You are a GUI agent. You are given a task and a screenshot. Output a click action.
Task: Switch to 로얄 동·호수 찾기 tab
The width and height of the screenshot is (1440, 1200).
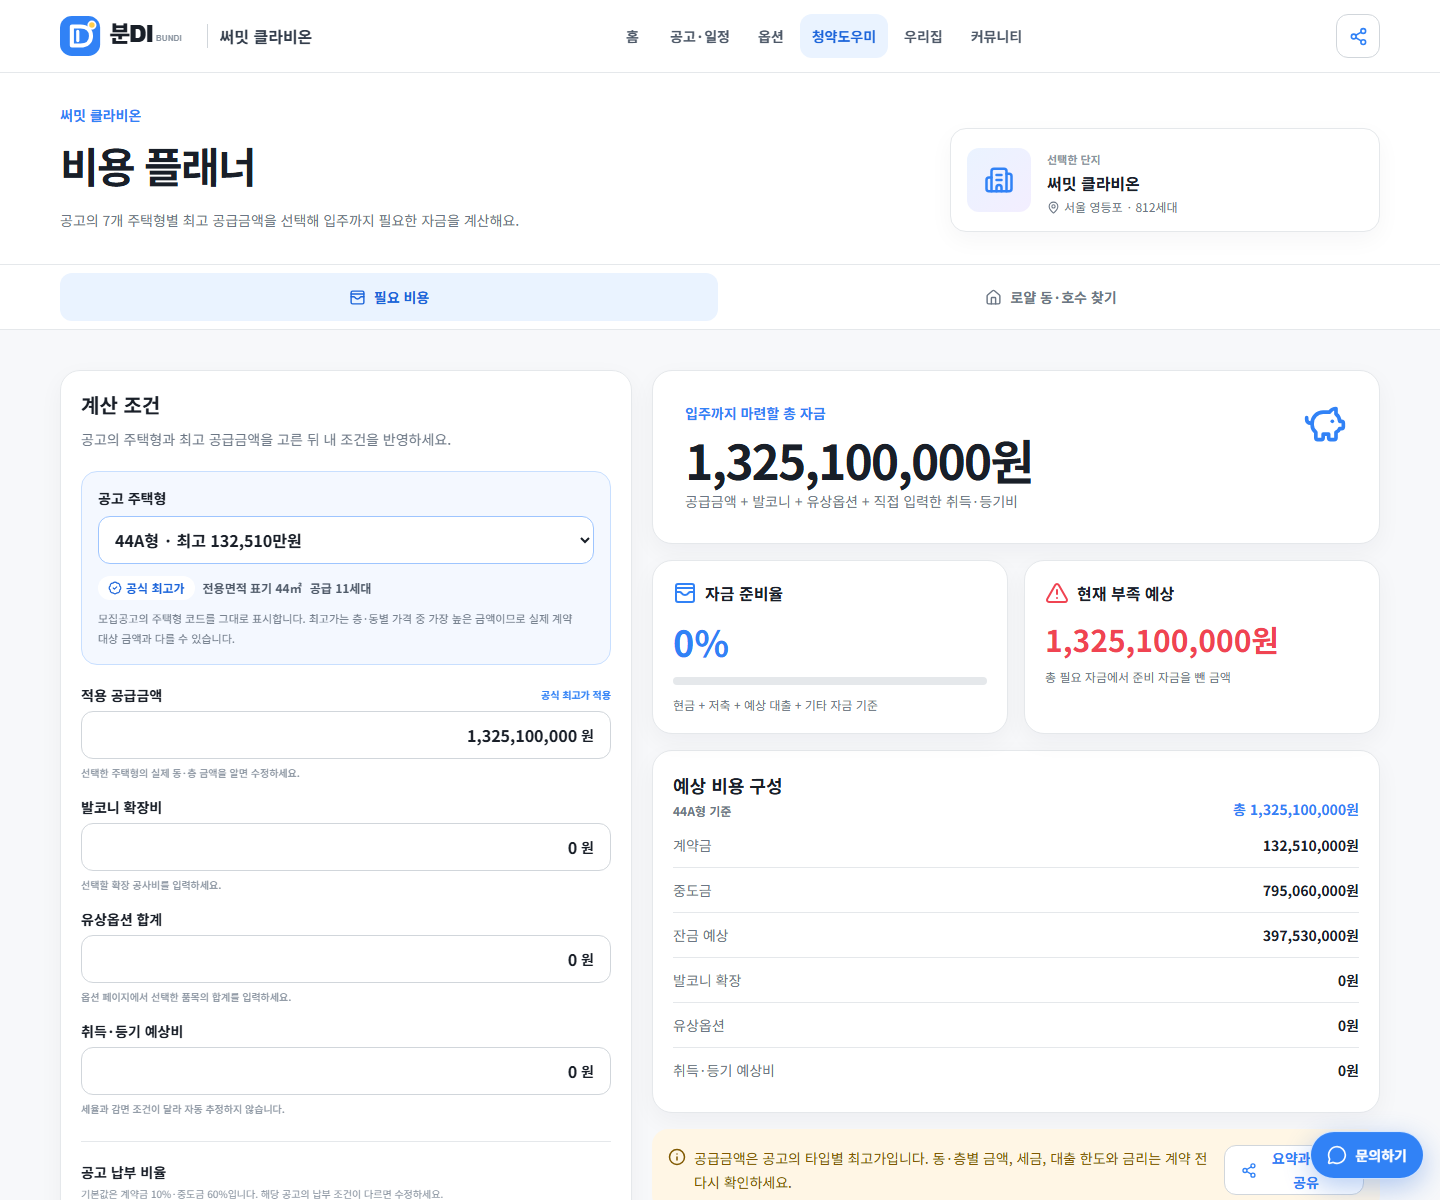coord(1051,297)
